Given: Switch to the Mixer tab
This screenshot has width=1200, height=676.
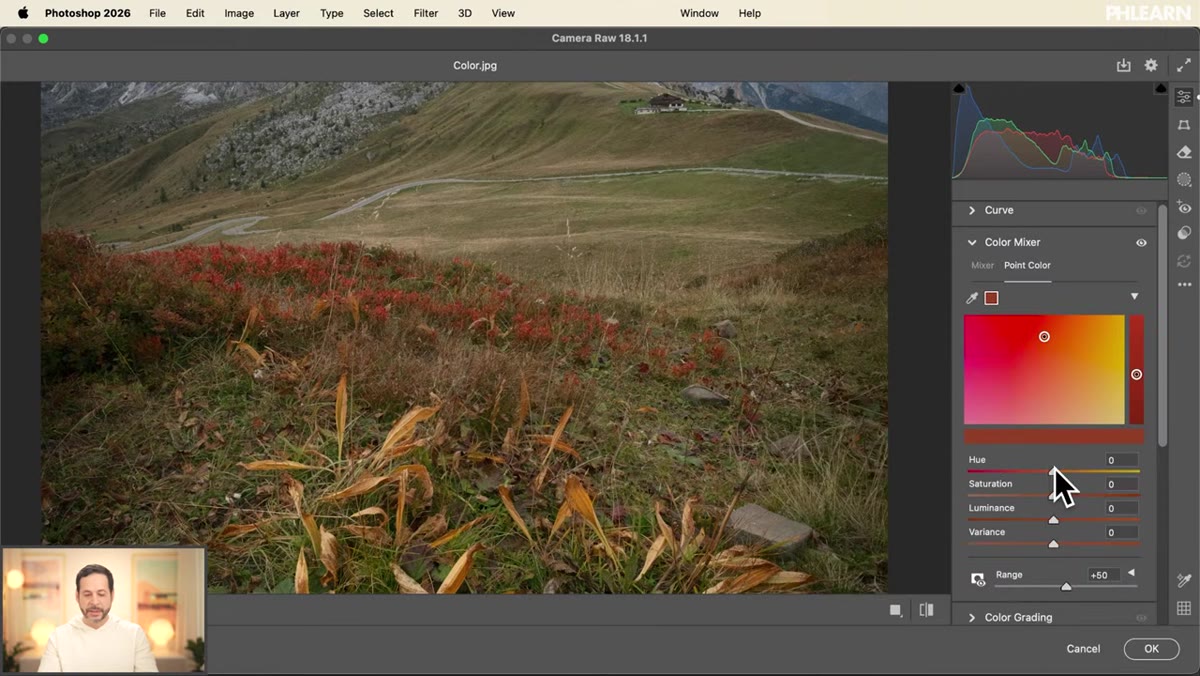Looking at the screenshot, I should click(982, 265).
